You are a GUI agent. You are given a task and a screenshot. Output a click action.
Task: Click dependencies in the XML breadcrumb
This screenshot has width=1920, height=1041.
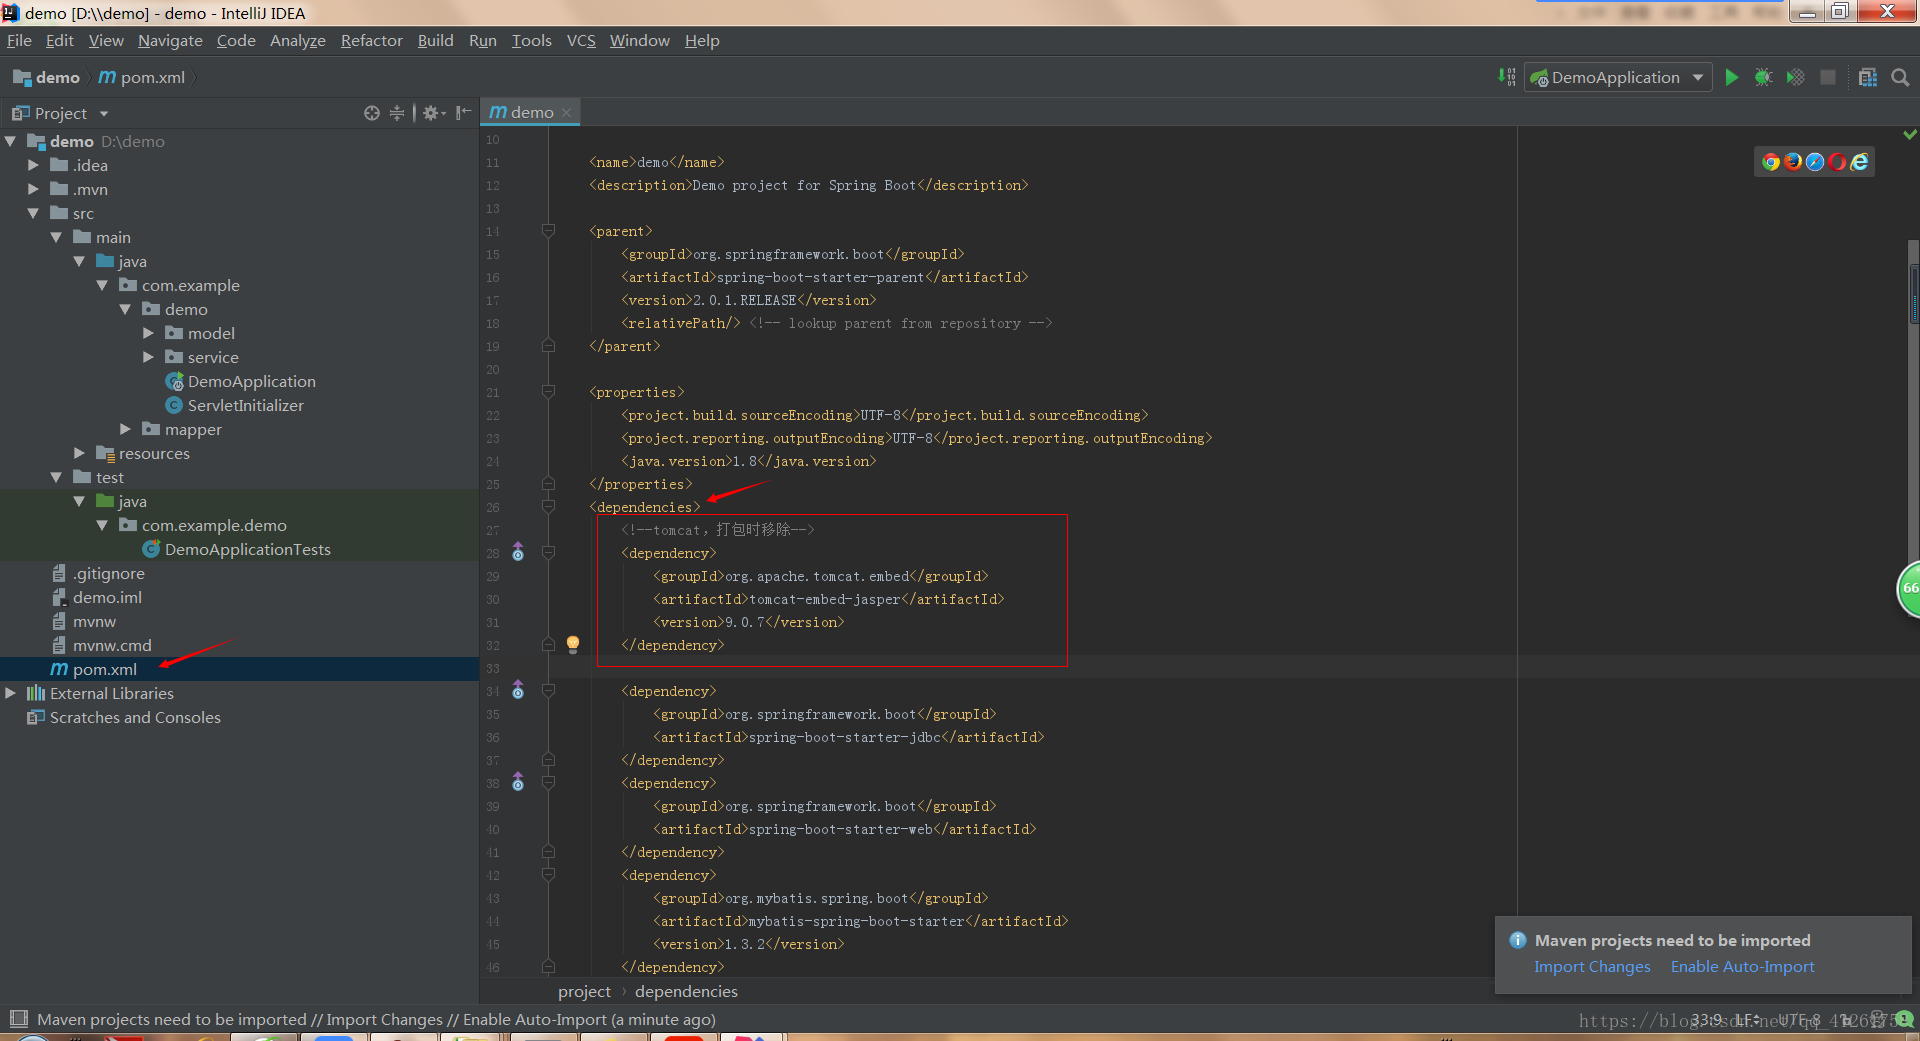click(686, 991)
